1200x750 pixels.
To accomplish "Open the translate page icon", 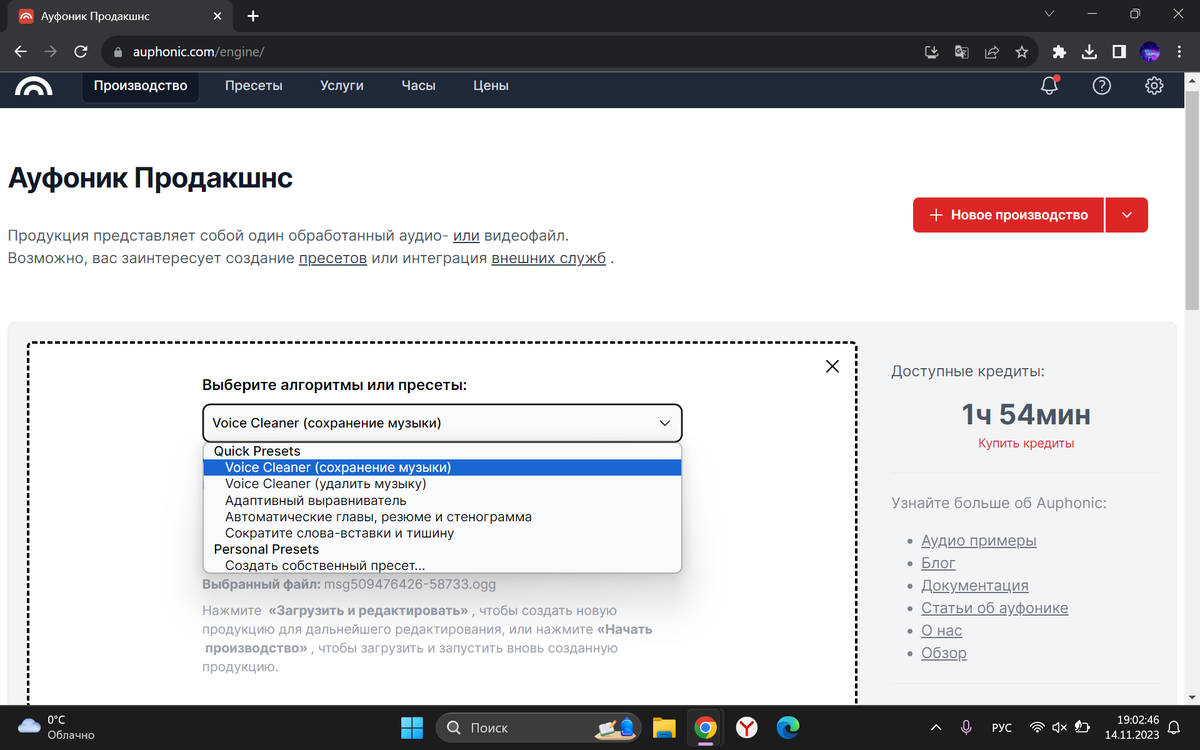I will pos(962,51).
